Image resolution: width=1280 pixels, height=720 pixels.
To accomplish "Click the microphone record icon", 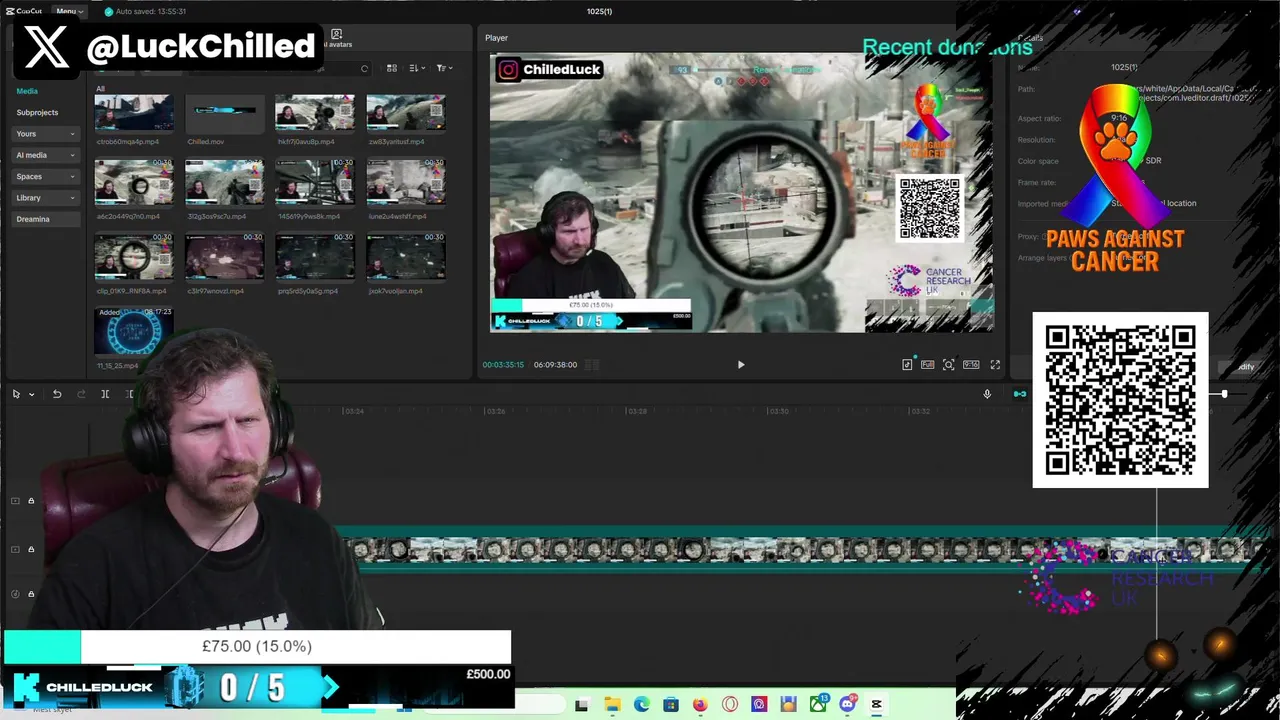I will (987, 394).
